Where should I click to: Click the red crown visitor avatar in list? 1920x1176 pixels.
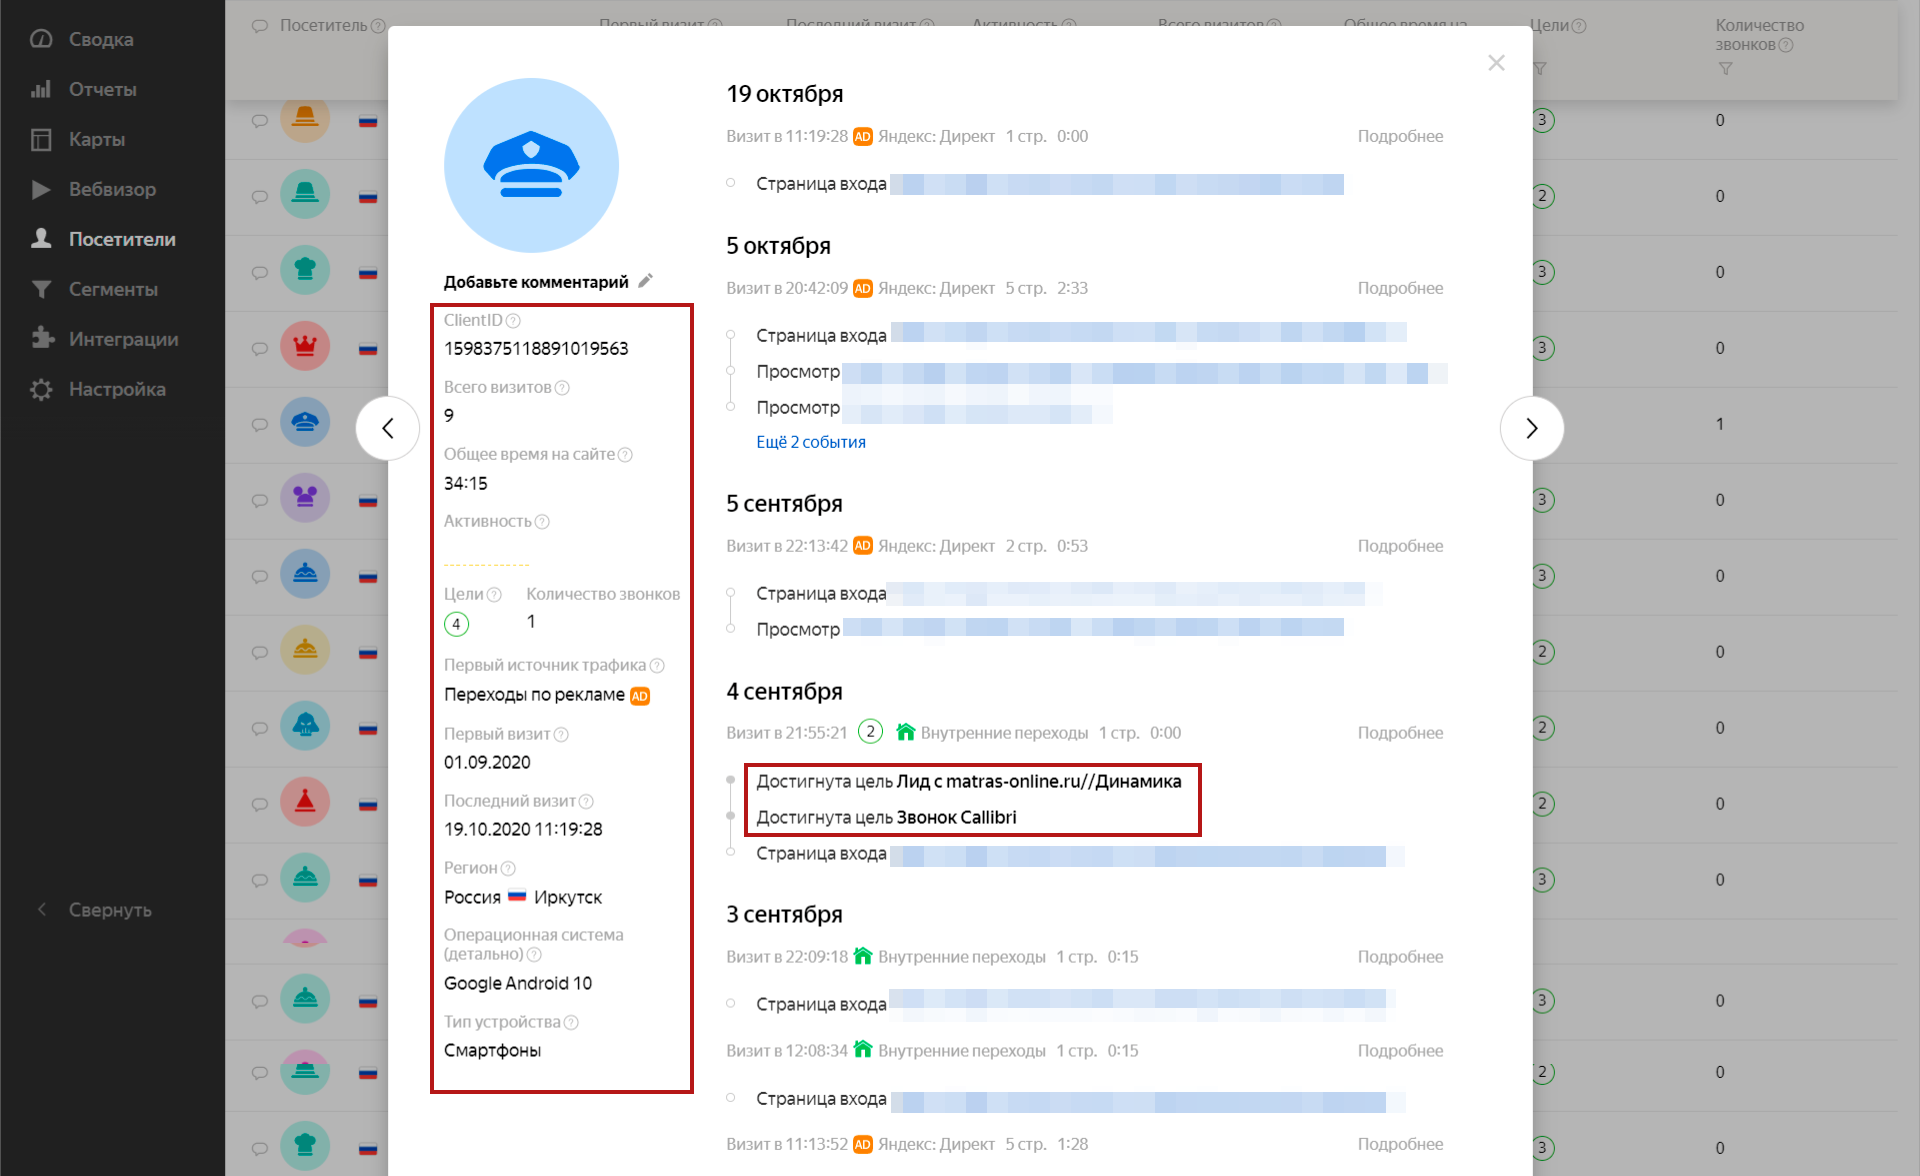pyautogui.click(x=305, y=347)
